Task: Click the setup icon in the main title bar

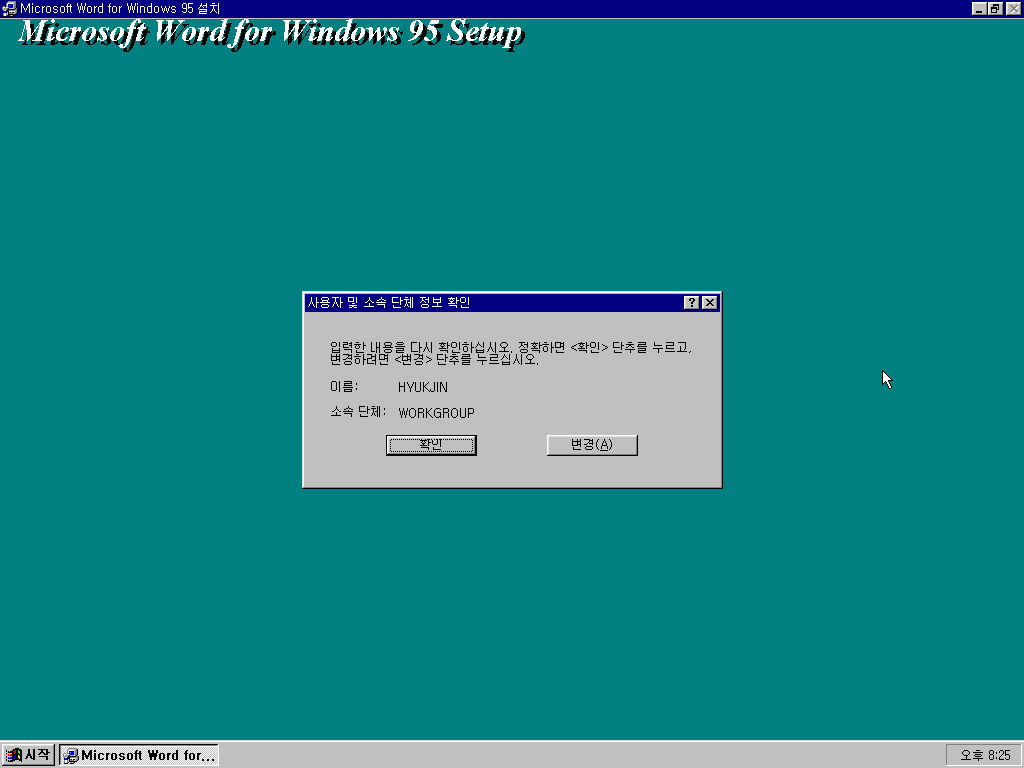Action: coord(10,8)
